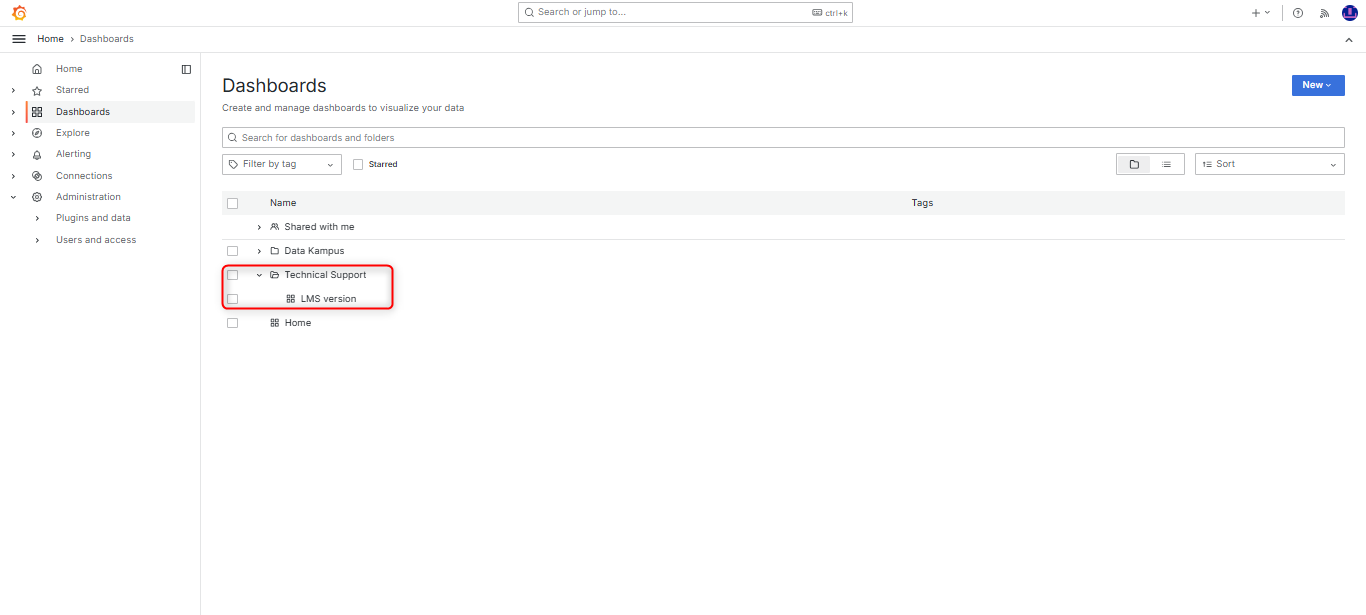Viewport: 1366px width, 615px height.
Task: Enable the Starred filter checkbox
Action: pyautogui.click(x=358, y=164)
